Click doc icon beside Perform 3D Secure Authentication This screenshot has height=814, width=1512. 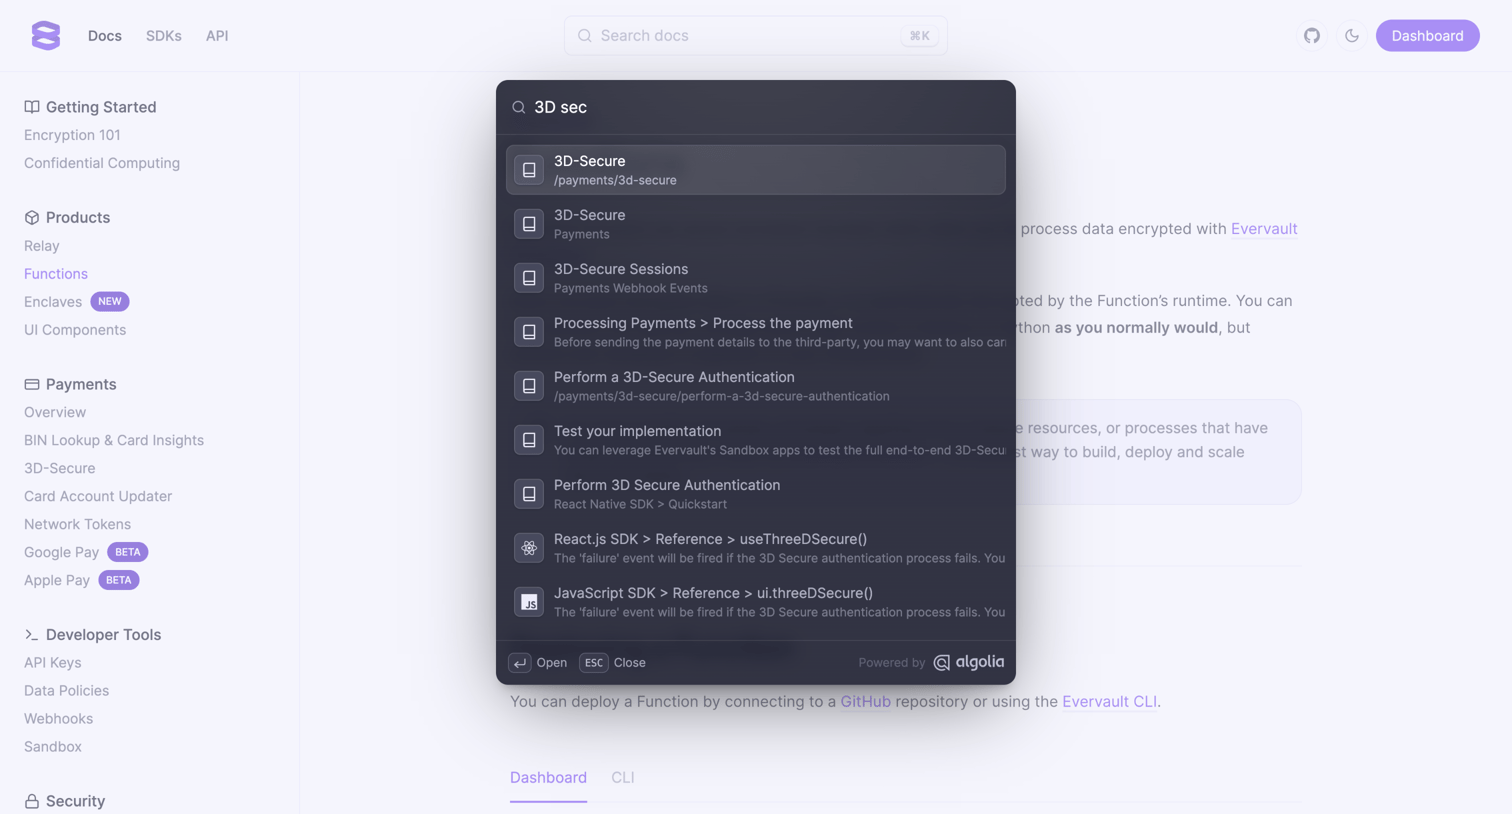[x=529, y=494]
